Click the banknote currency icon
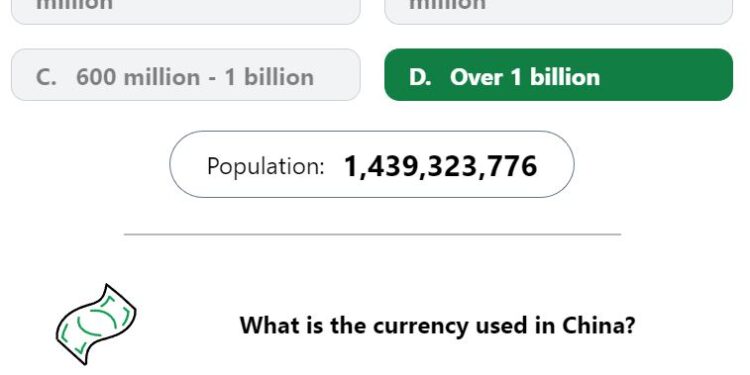This screenshot has width=750, height=375. click(96, 324)
